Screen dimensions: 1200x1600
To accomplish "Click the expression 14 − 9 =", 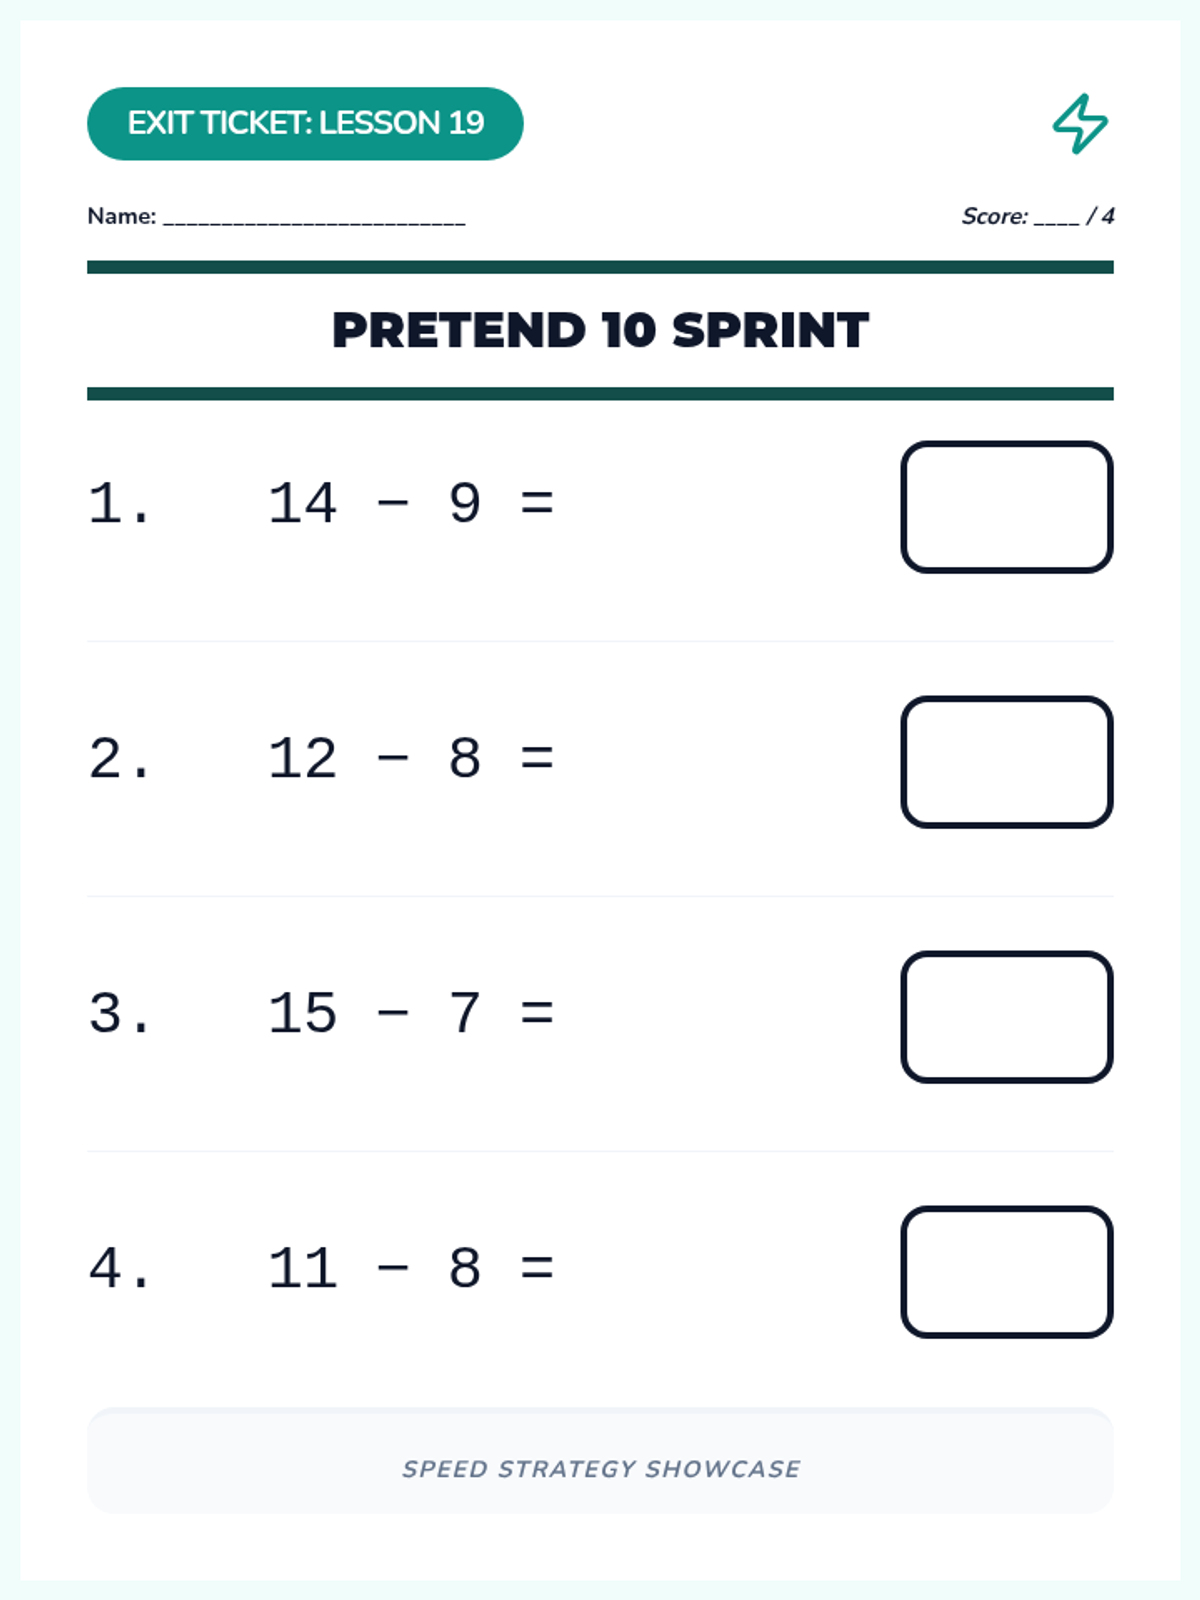I will 411,503.
